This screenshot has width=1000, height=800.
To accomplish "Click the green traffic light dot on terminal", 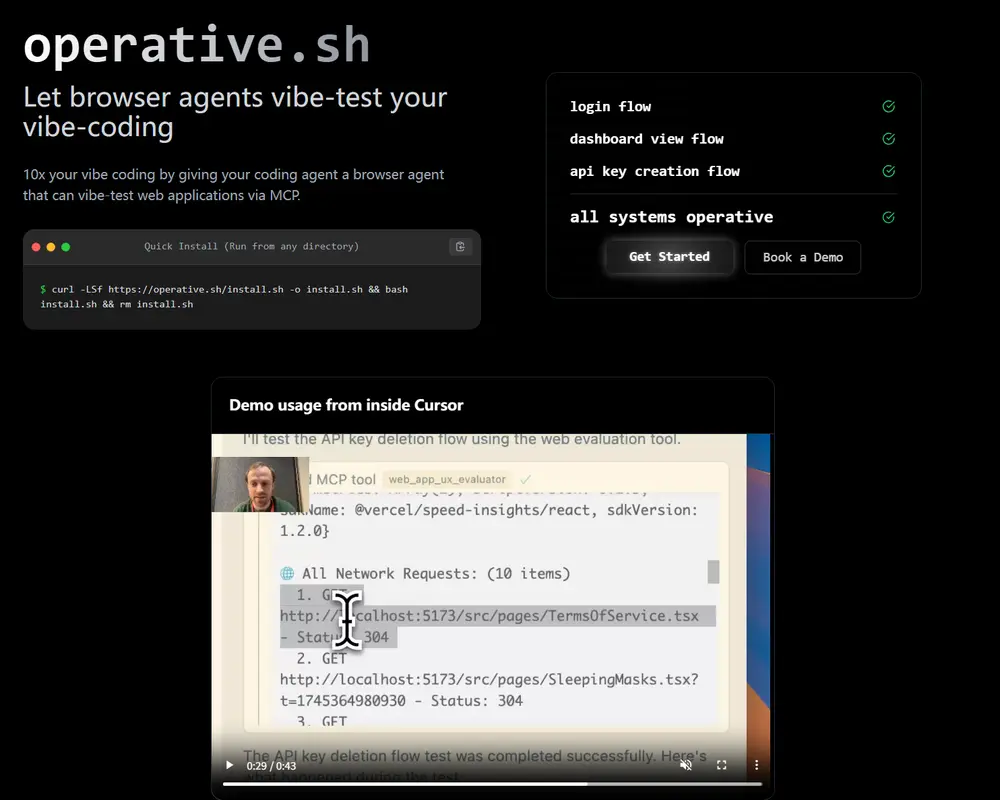I will tap(65, 246).
